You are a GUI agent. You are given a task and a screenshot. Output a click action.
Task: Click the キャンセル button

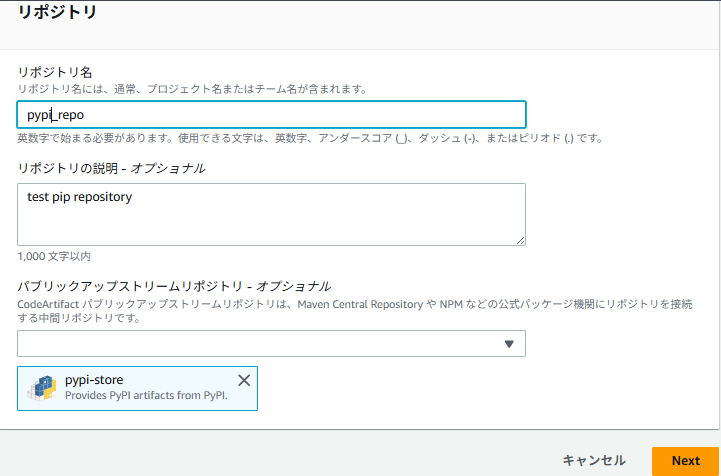coord(594,460)
